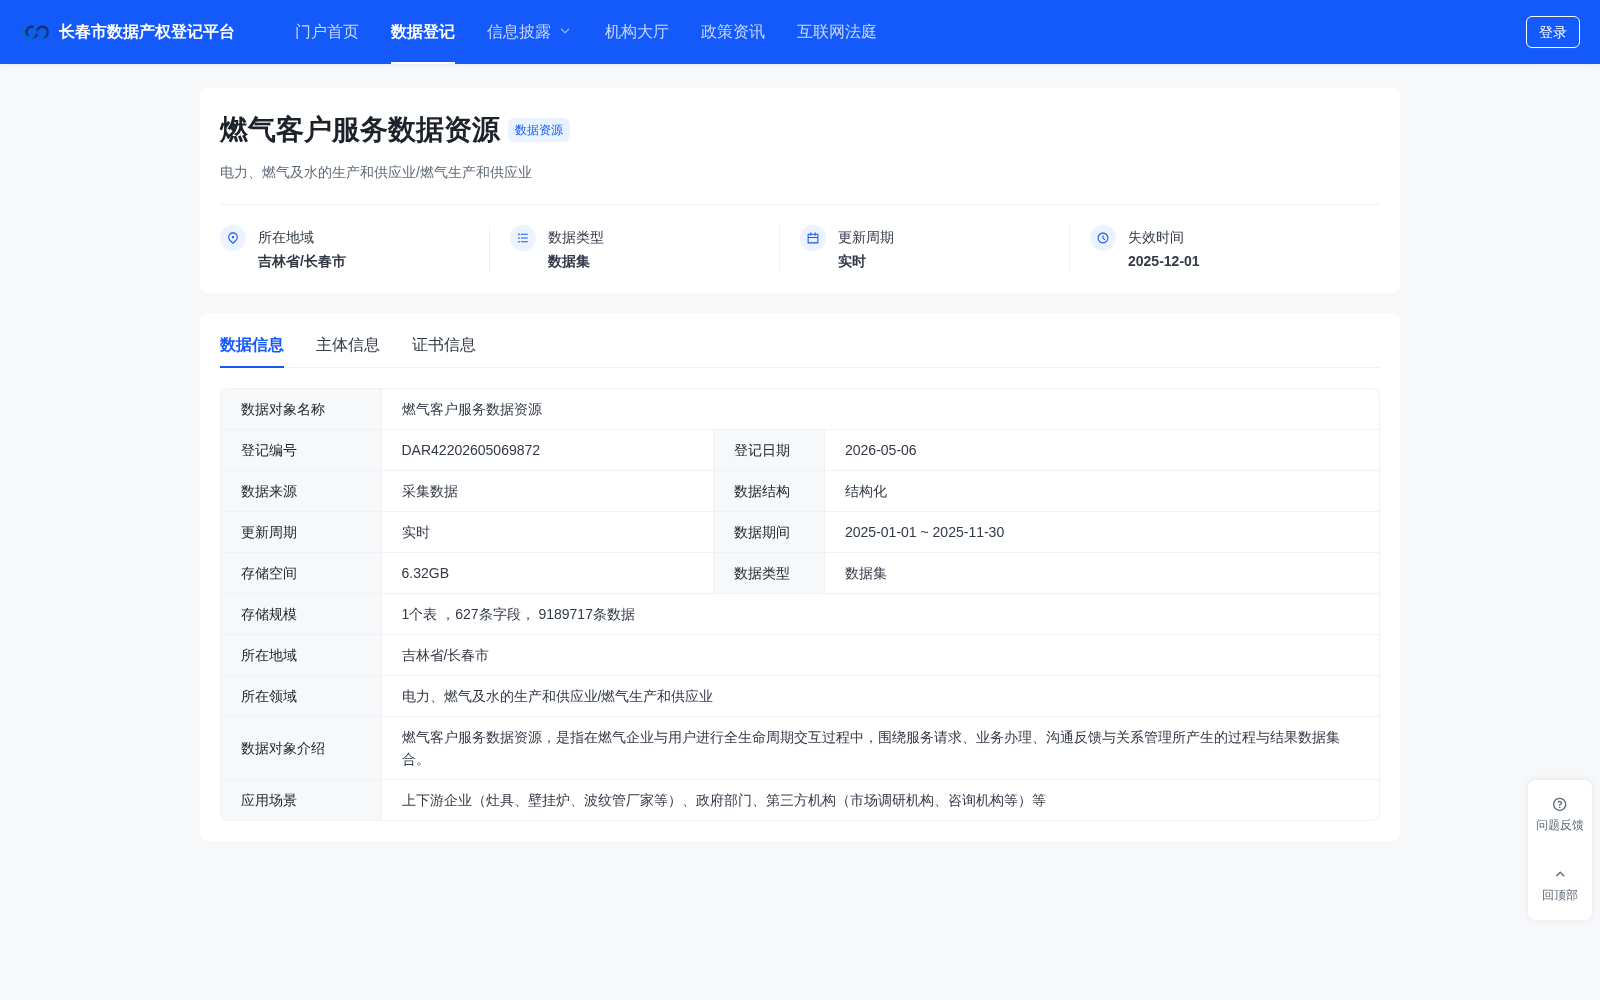The width and height of the screenshot is (1600, 1000).
Task: Click the calendar icon beside 更新周期
Action: pyautogui.click(x=813, y=238)
